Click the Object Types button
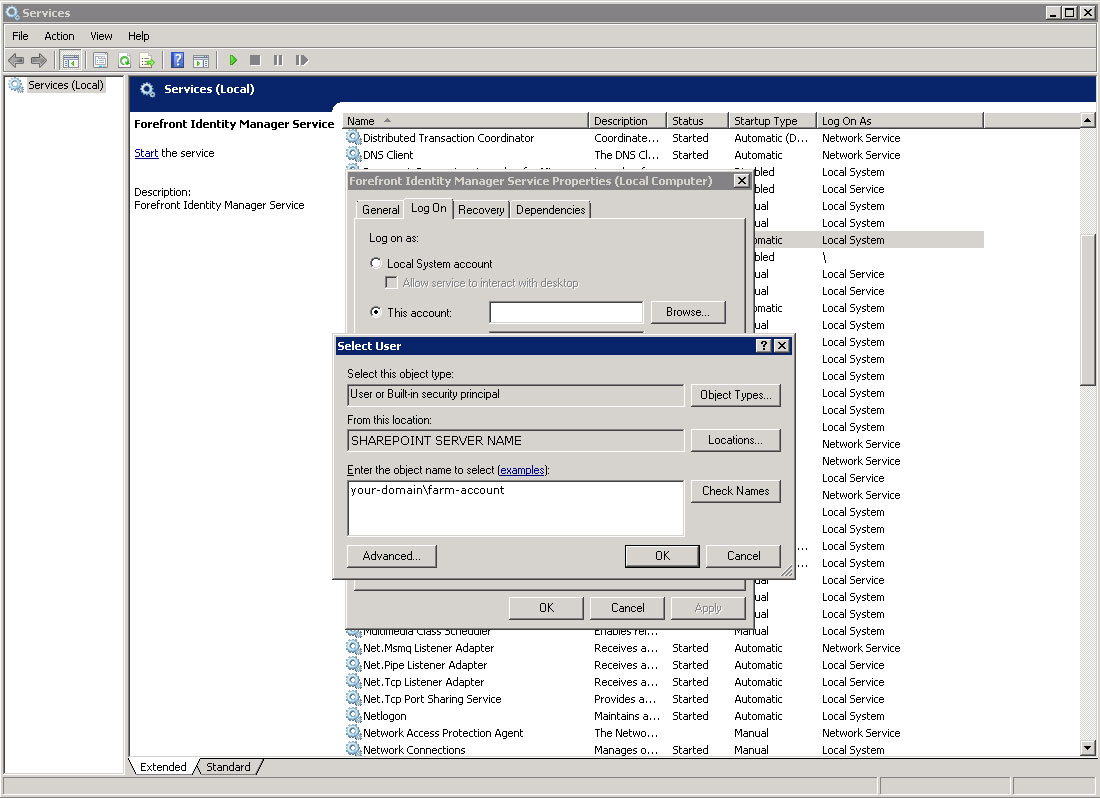This screenshot has width=1100, height=798. point(735,395)
